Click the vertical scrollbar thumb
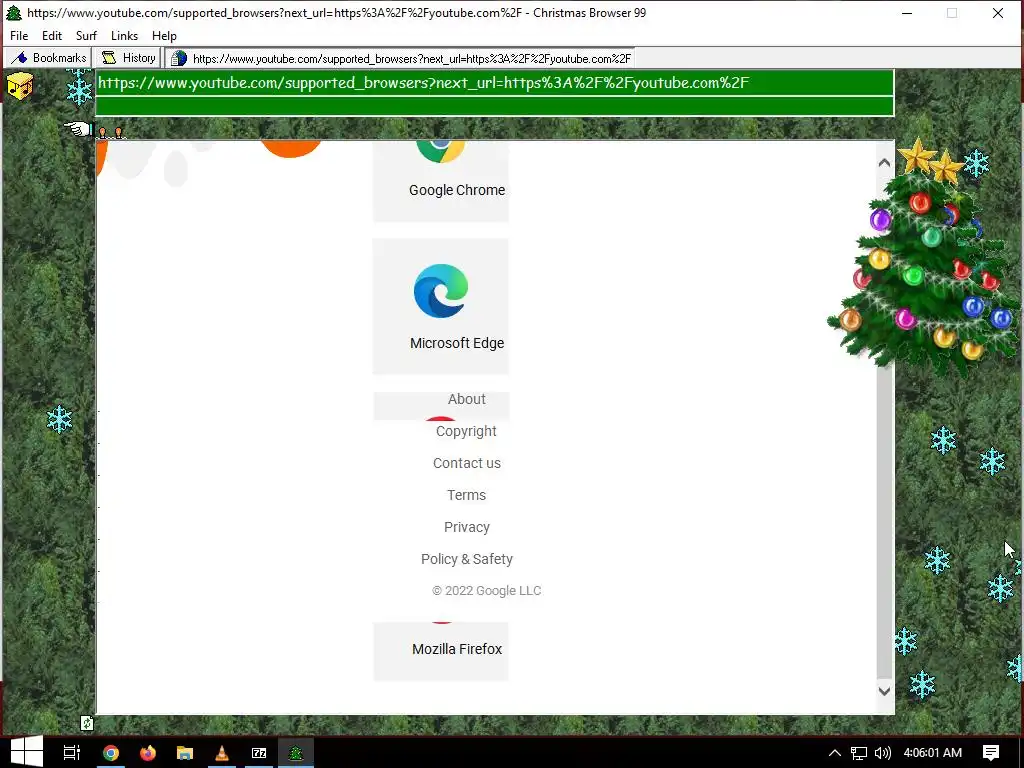 [884, 522]
